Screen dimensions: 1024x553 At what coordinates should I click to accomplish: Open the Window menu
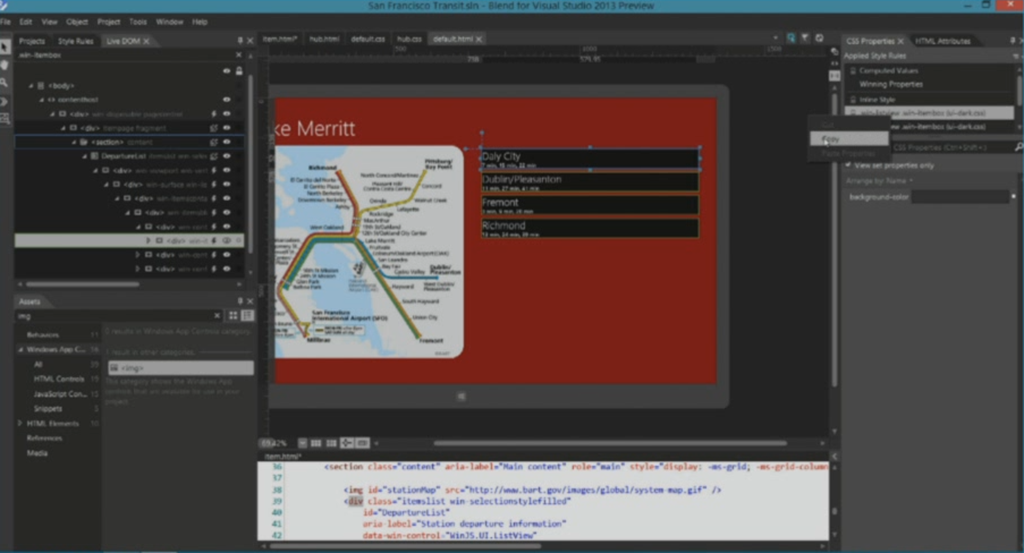169,22
